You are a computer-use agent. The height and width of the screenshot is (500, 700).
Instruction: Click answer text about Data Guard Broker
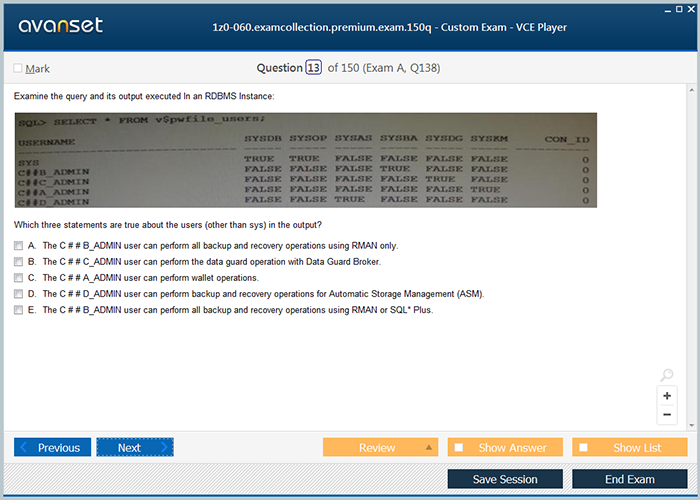(x=212, y=262)
